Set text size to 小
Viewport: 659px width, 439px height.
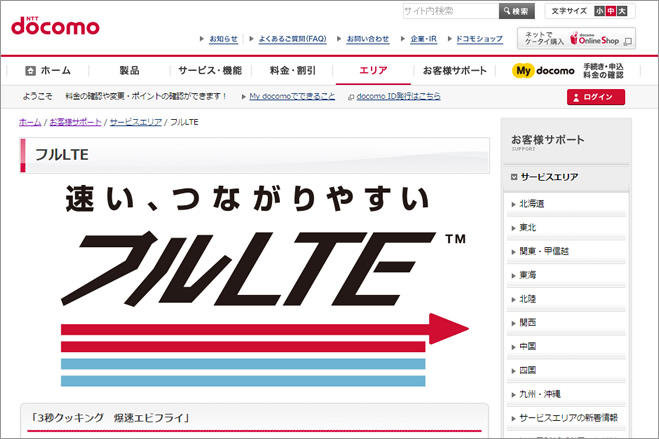point(599,11)
